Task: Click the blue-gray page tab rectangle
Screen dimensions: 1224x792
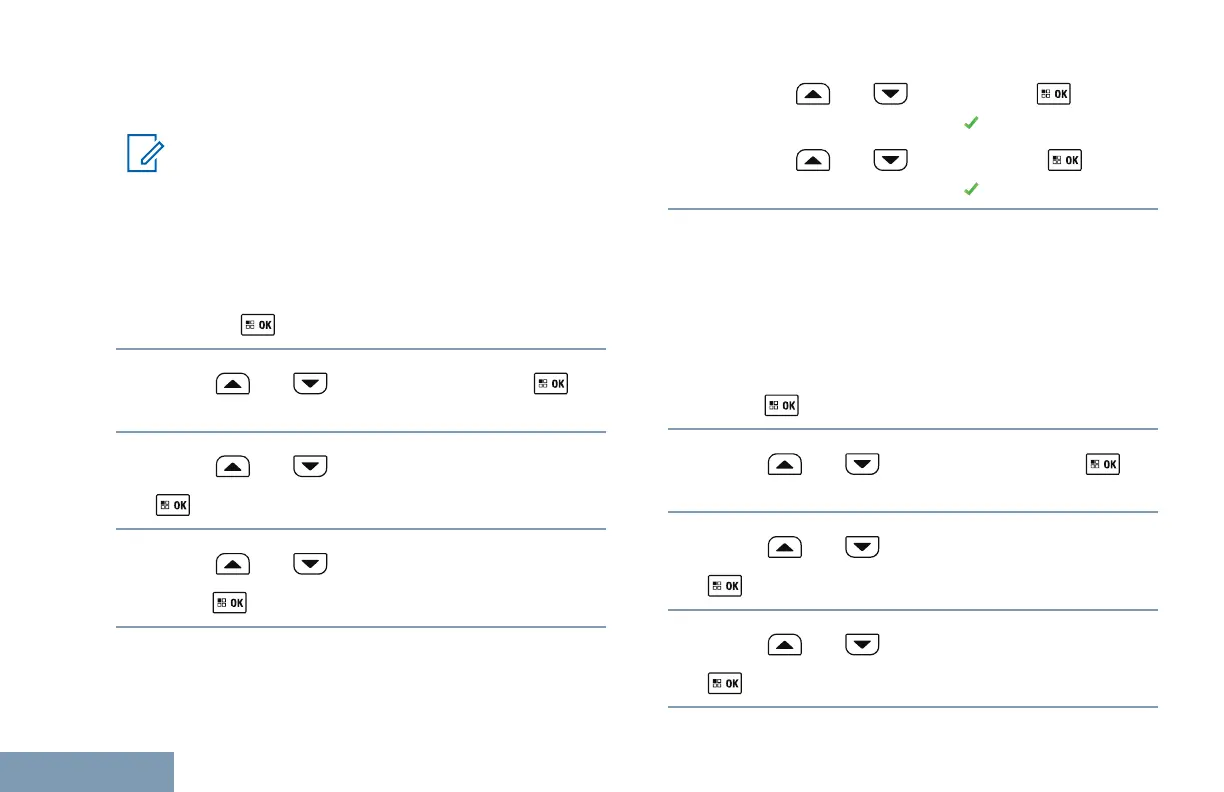Action: click(87, 771)
